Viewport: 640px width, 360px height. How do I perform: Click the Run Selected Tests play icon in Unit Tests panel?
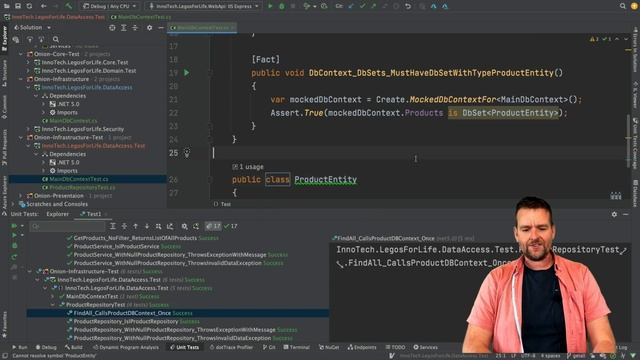(x=15, y=235)
